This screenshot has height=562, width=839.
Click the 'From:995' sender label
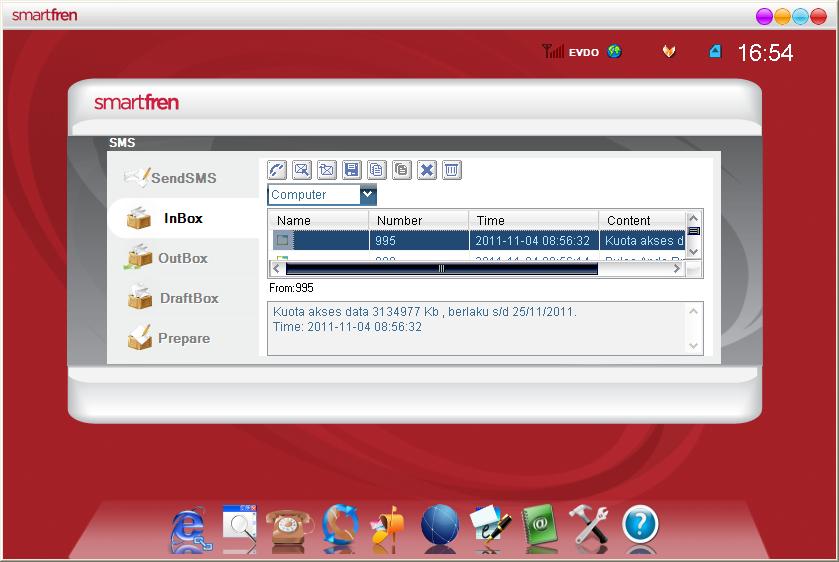pos(291,288)
